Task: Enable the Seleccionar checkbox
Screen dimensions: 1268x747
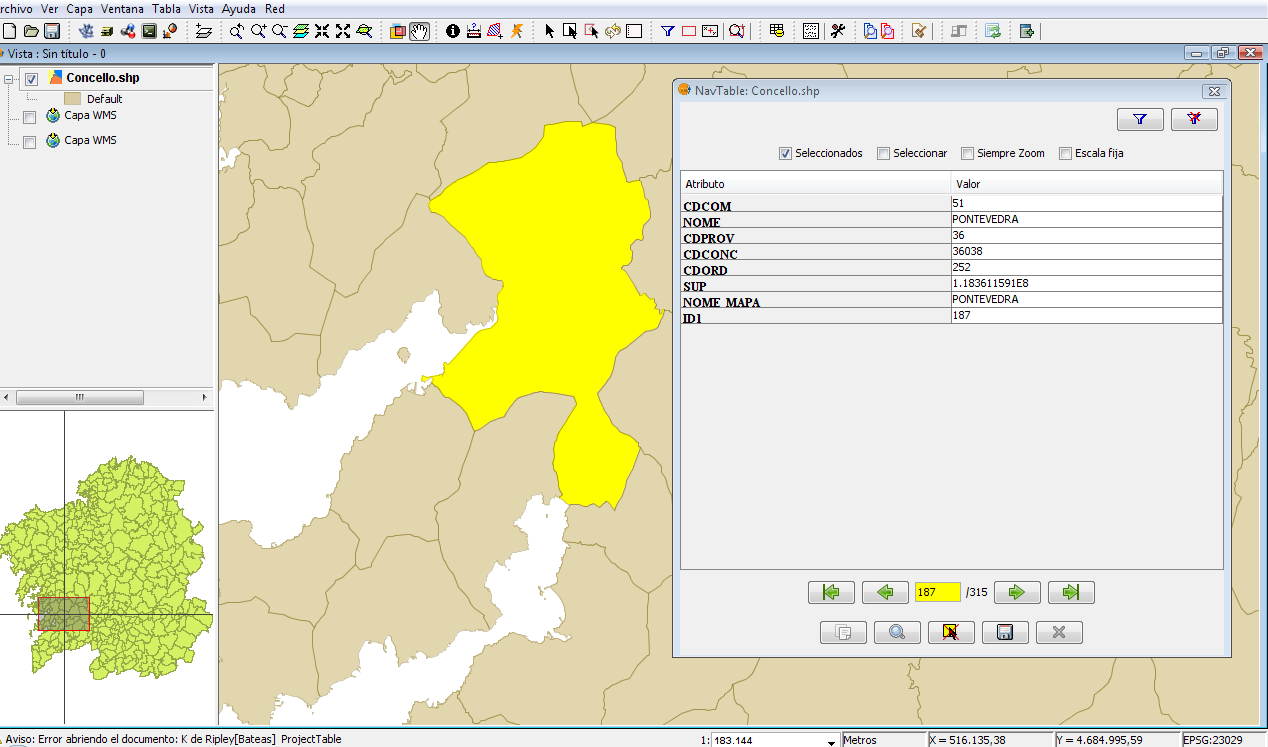Action: pos(883,154)
